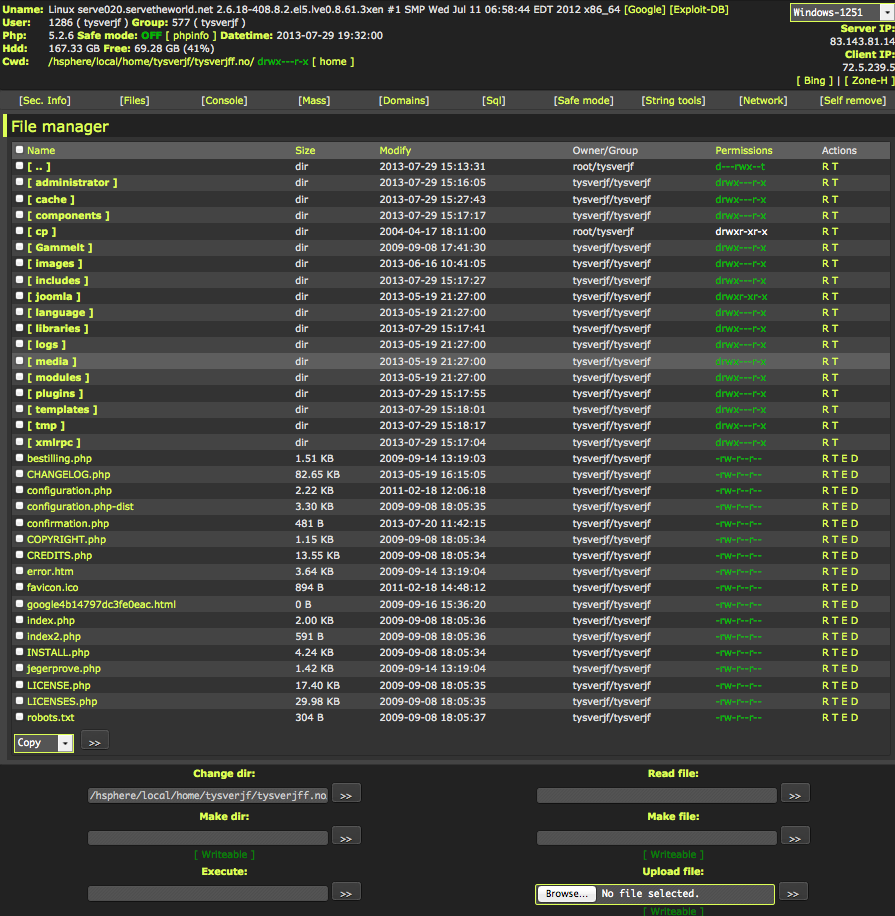895x916 pixels.
Task: Sort the file listing by the Modify column
Action: pyautogui.click(x=395, y=150)
